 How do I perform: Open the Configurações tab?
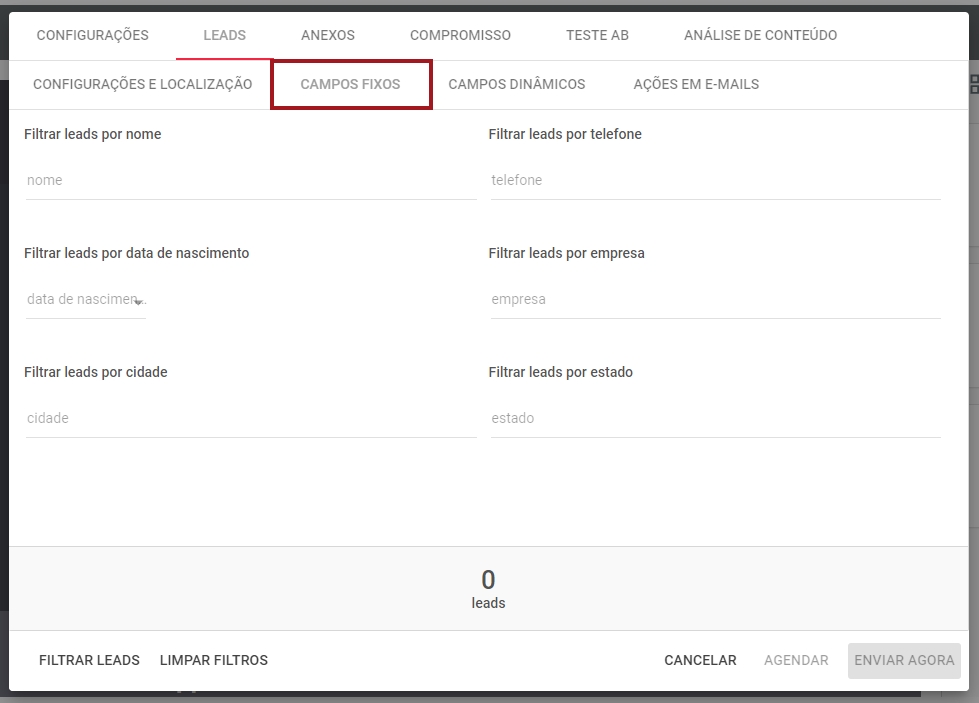tap(92, 35)
